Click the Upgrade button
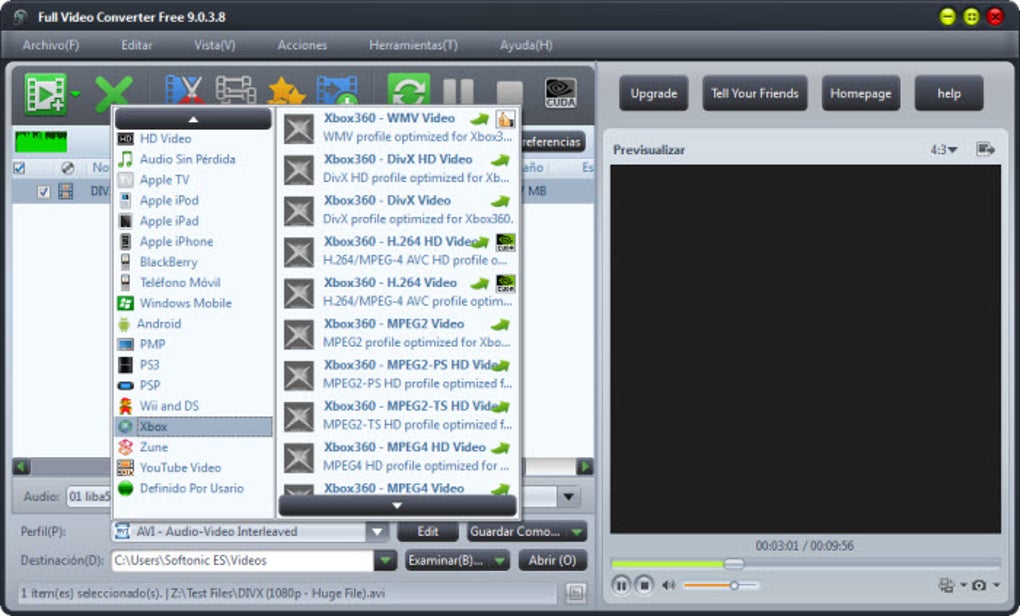Viewport: 1020px width, 616px height. (x=654, y=92)
